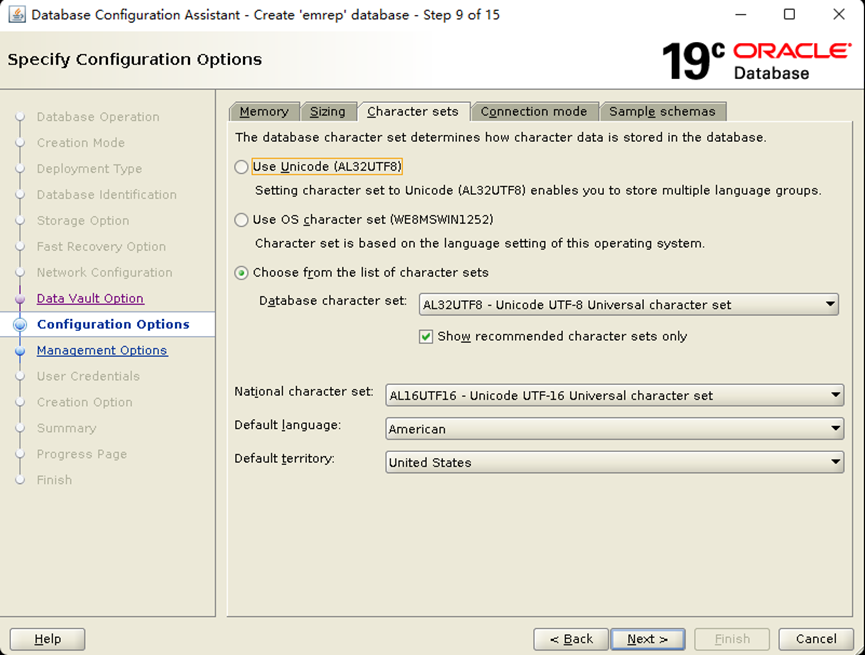Image resolution: width=865 pixels, height=655 pixels.
Task: Click the Finish step in sidebar
Action: (x=55, y=480)
